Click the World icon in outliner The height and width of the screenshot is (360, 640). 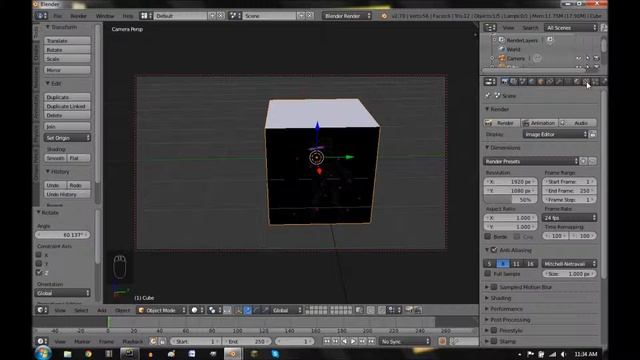(502, 49)
